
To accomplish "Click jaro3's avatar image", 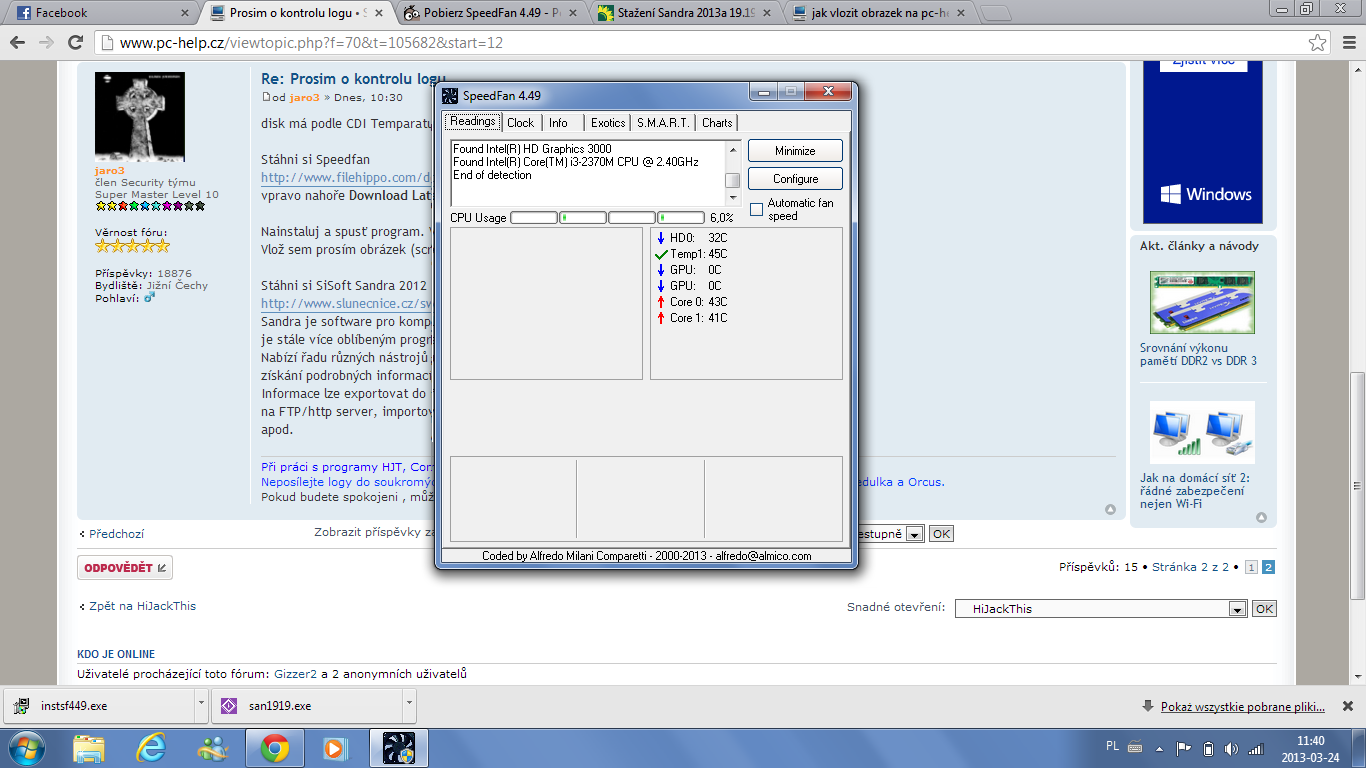I will [139, 117].
